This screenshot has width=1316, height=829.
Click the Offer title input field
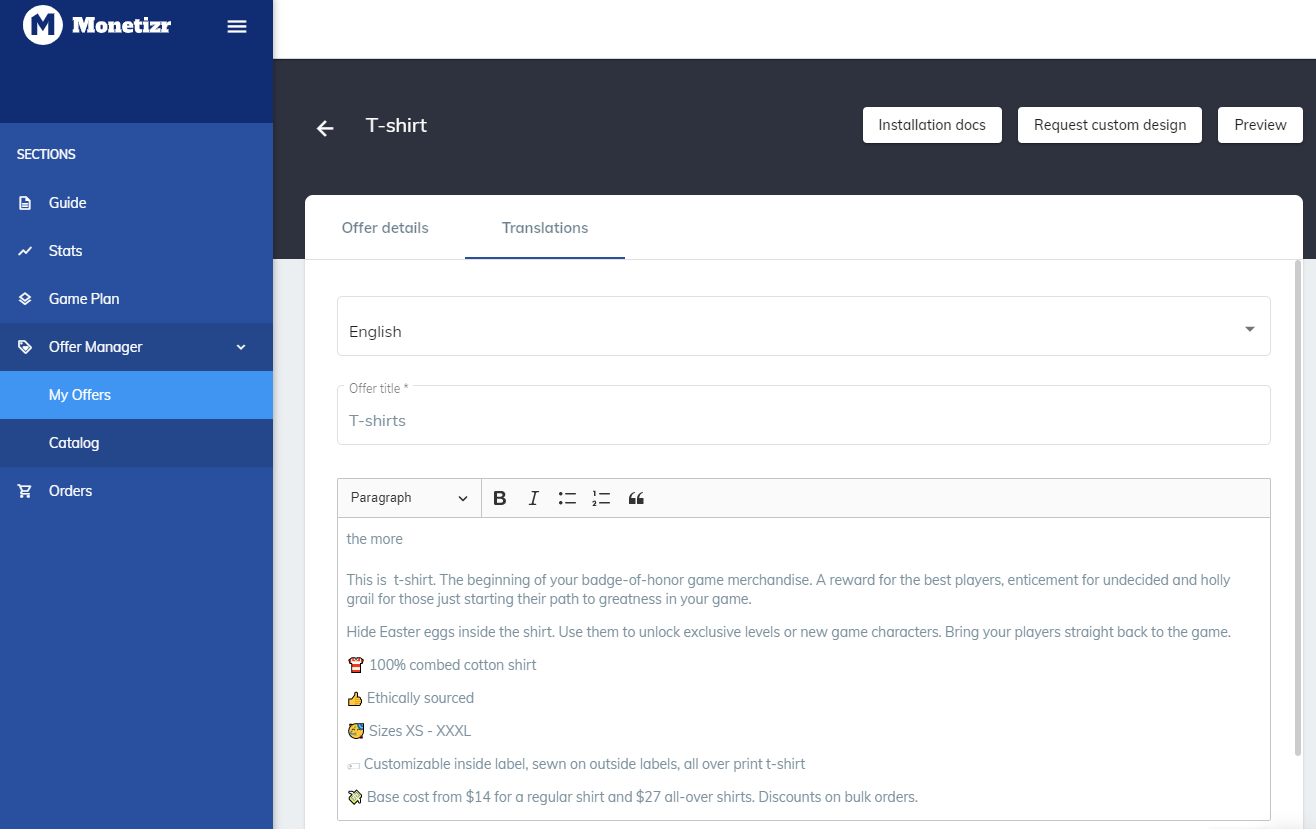pyautogui.click(x=804, y=416)
